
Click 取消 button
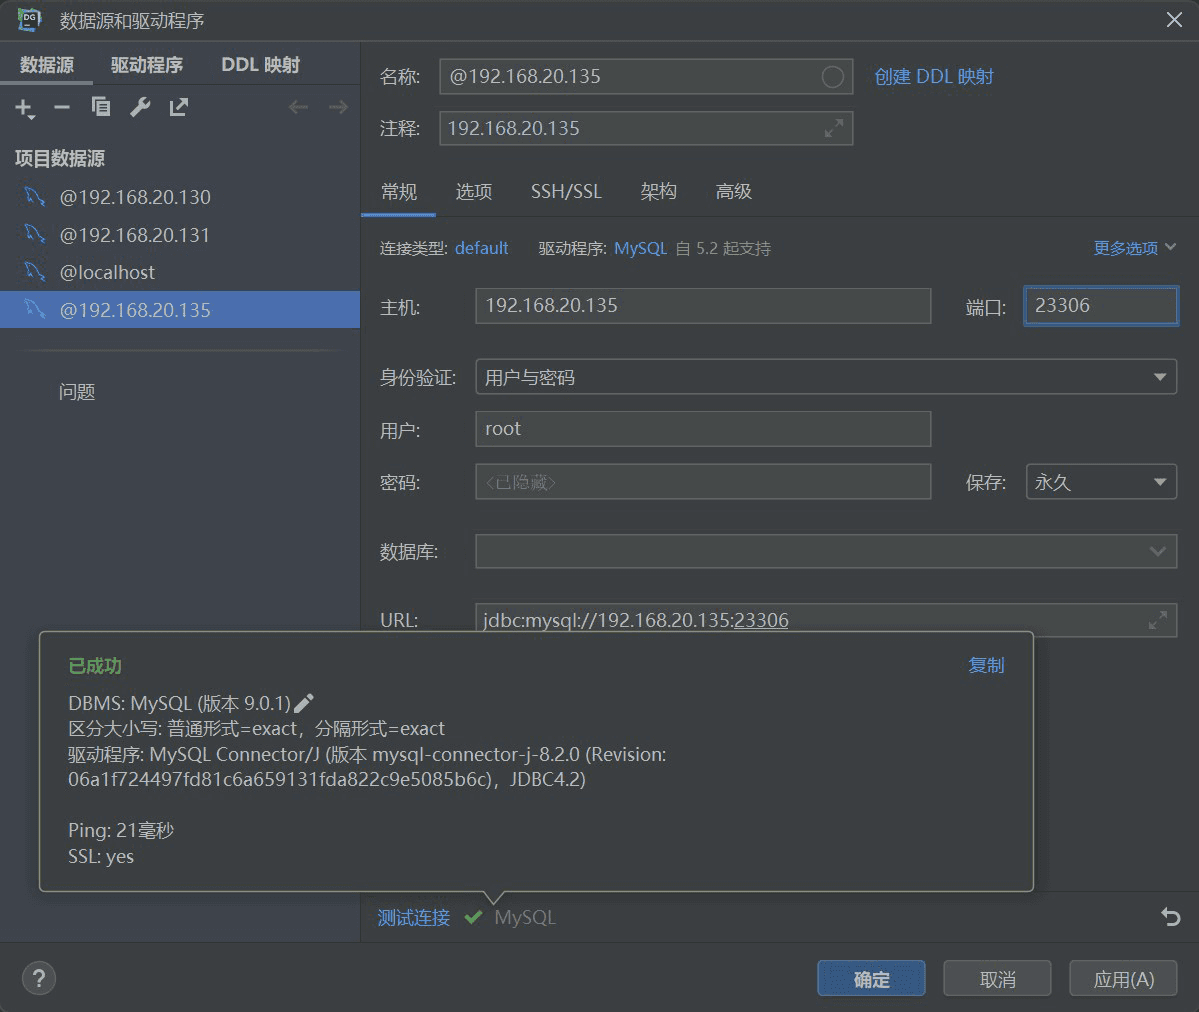click(997, 978)
